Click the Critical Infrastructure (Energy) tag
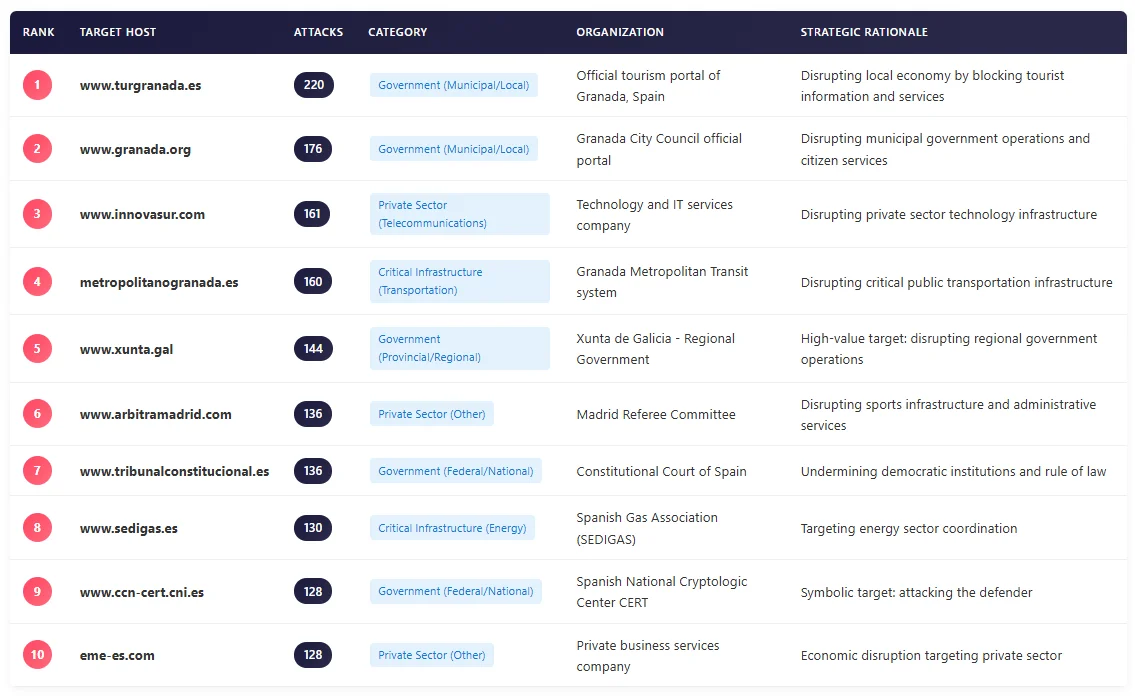Image resolution: width=1135 pixels, height=698 pixels. tap(452, 528)
